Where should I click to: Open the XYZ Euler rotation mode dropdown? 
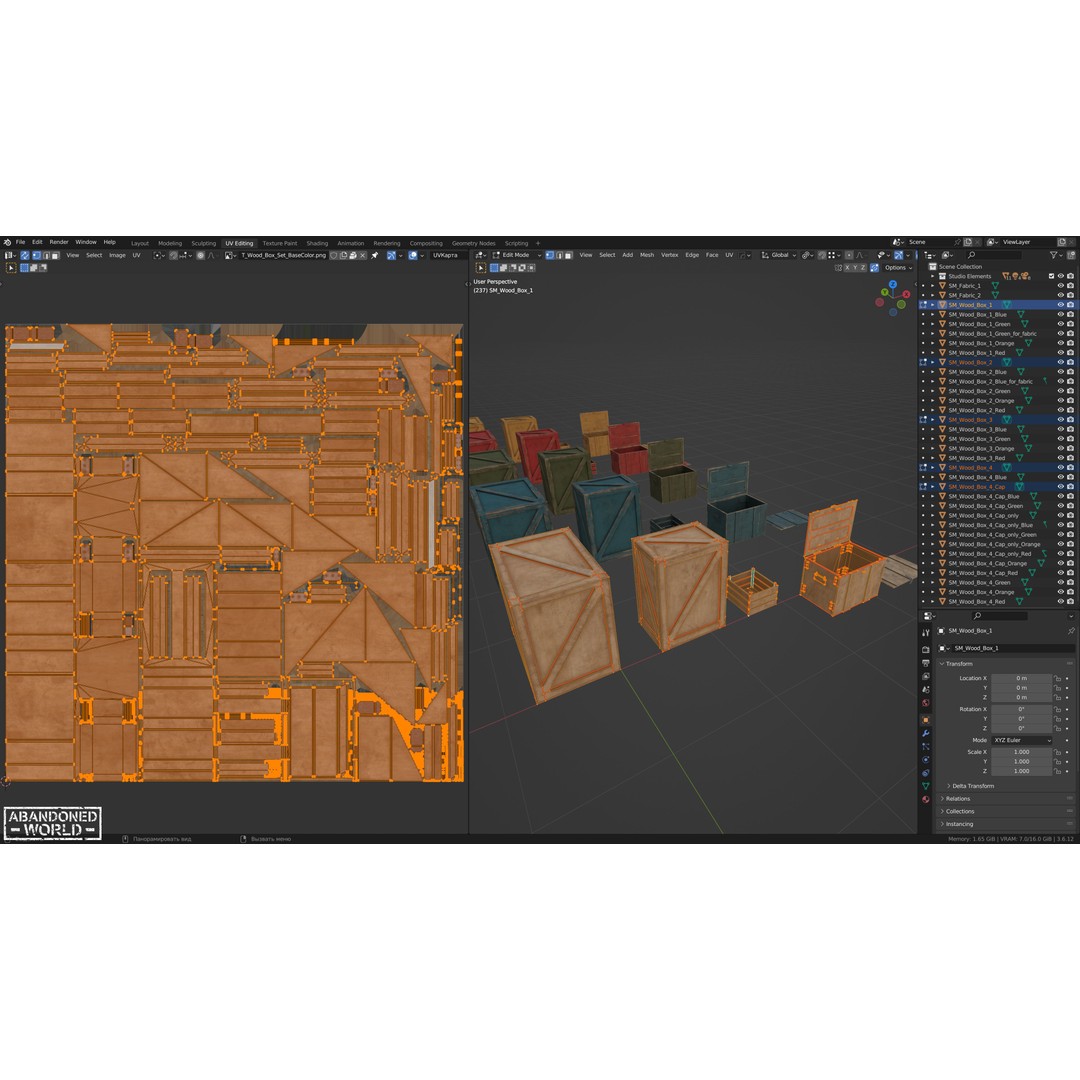tap(1022, 740)
